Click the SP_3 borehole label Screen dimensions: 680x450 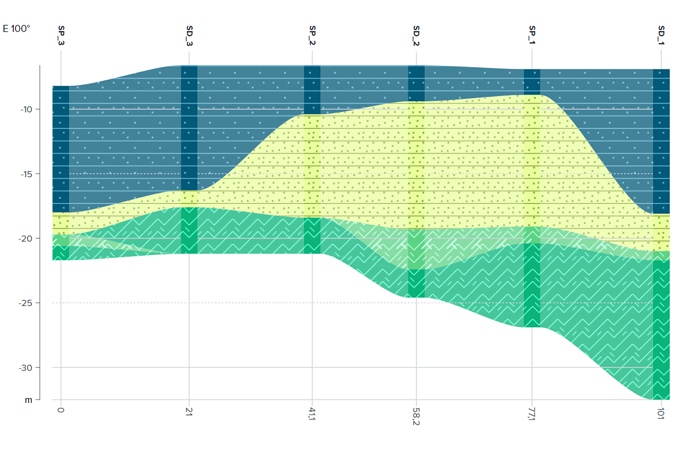61,38
